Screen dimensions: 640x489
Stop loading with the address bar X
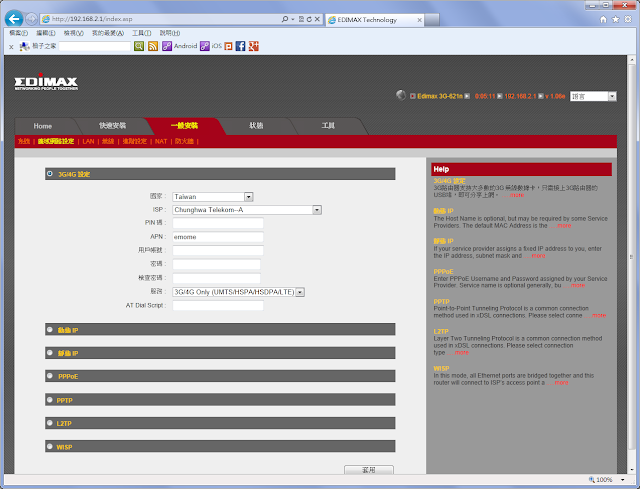tap(317, 19)
